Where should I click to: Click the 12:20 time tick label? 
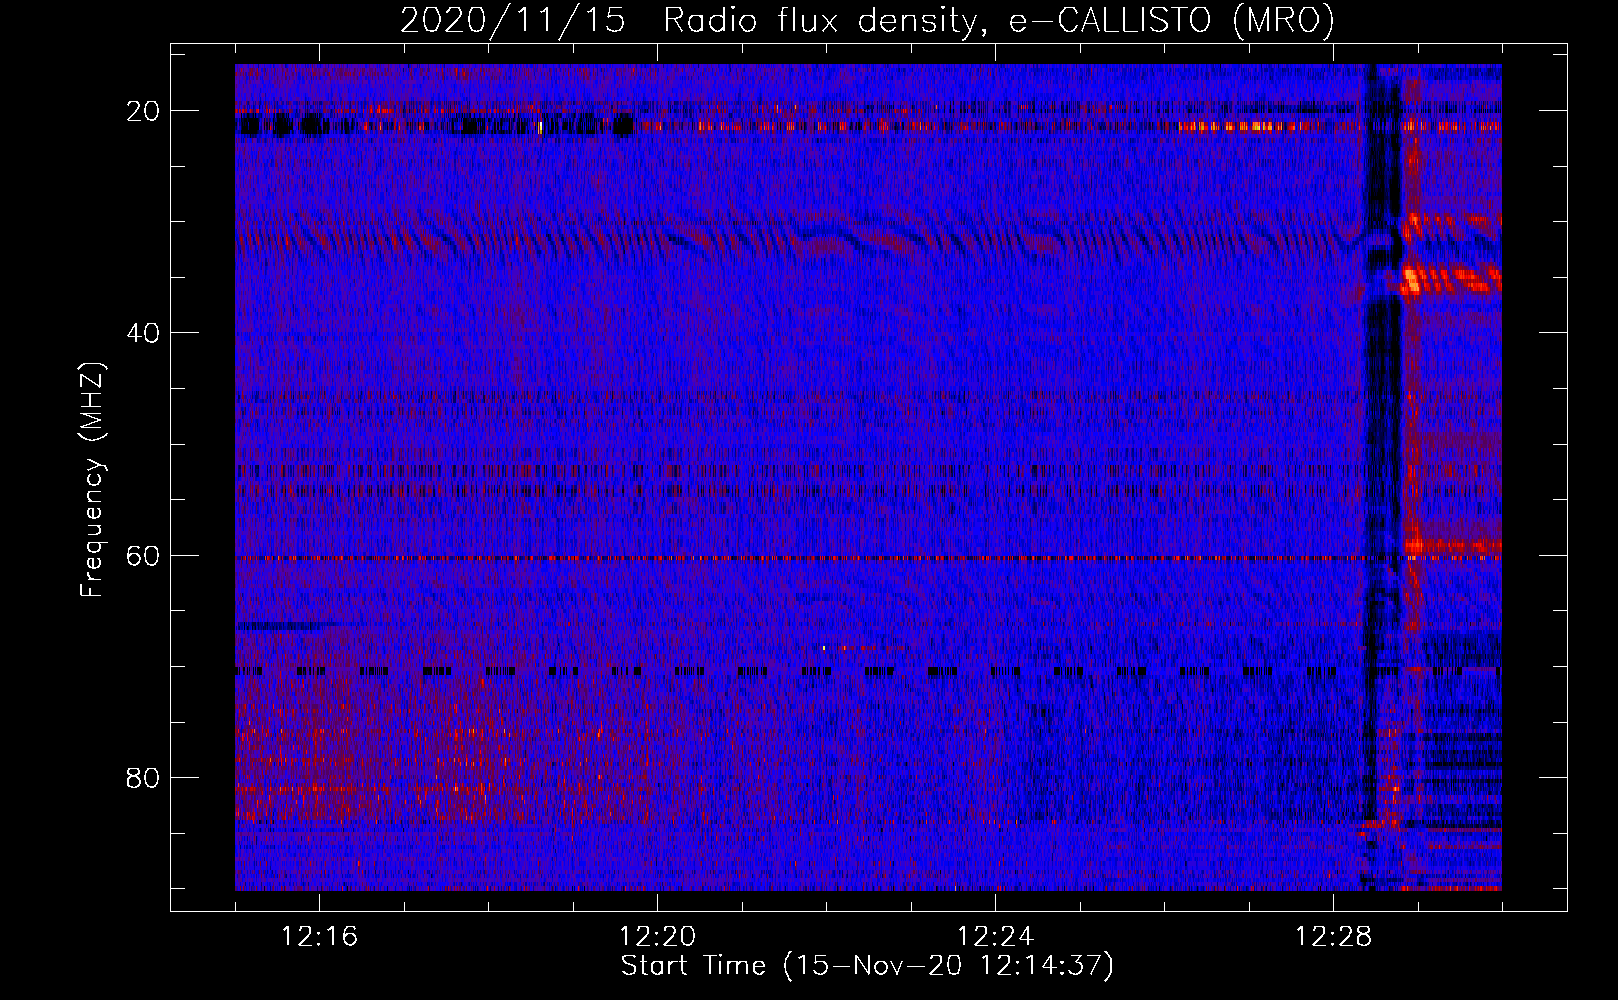click(657, 937)
